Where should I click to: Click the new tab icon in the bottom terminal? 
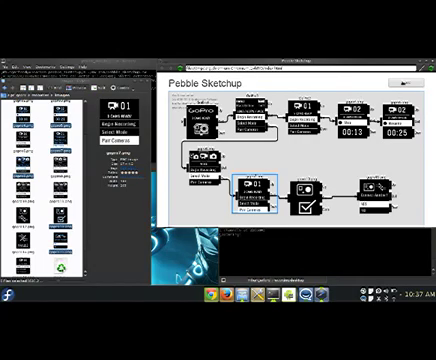tap(223, 280)
